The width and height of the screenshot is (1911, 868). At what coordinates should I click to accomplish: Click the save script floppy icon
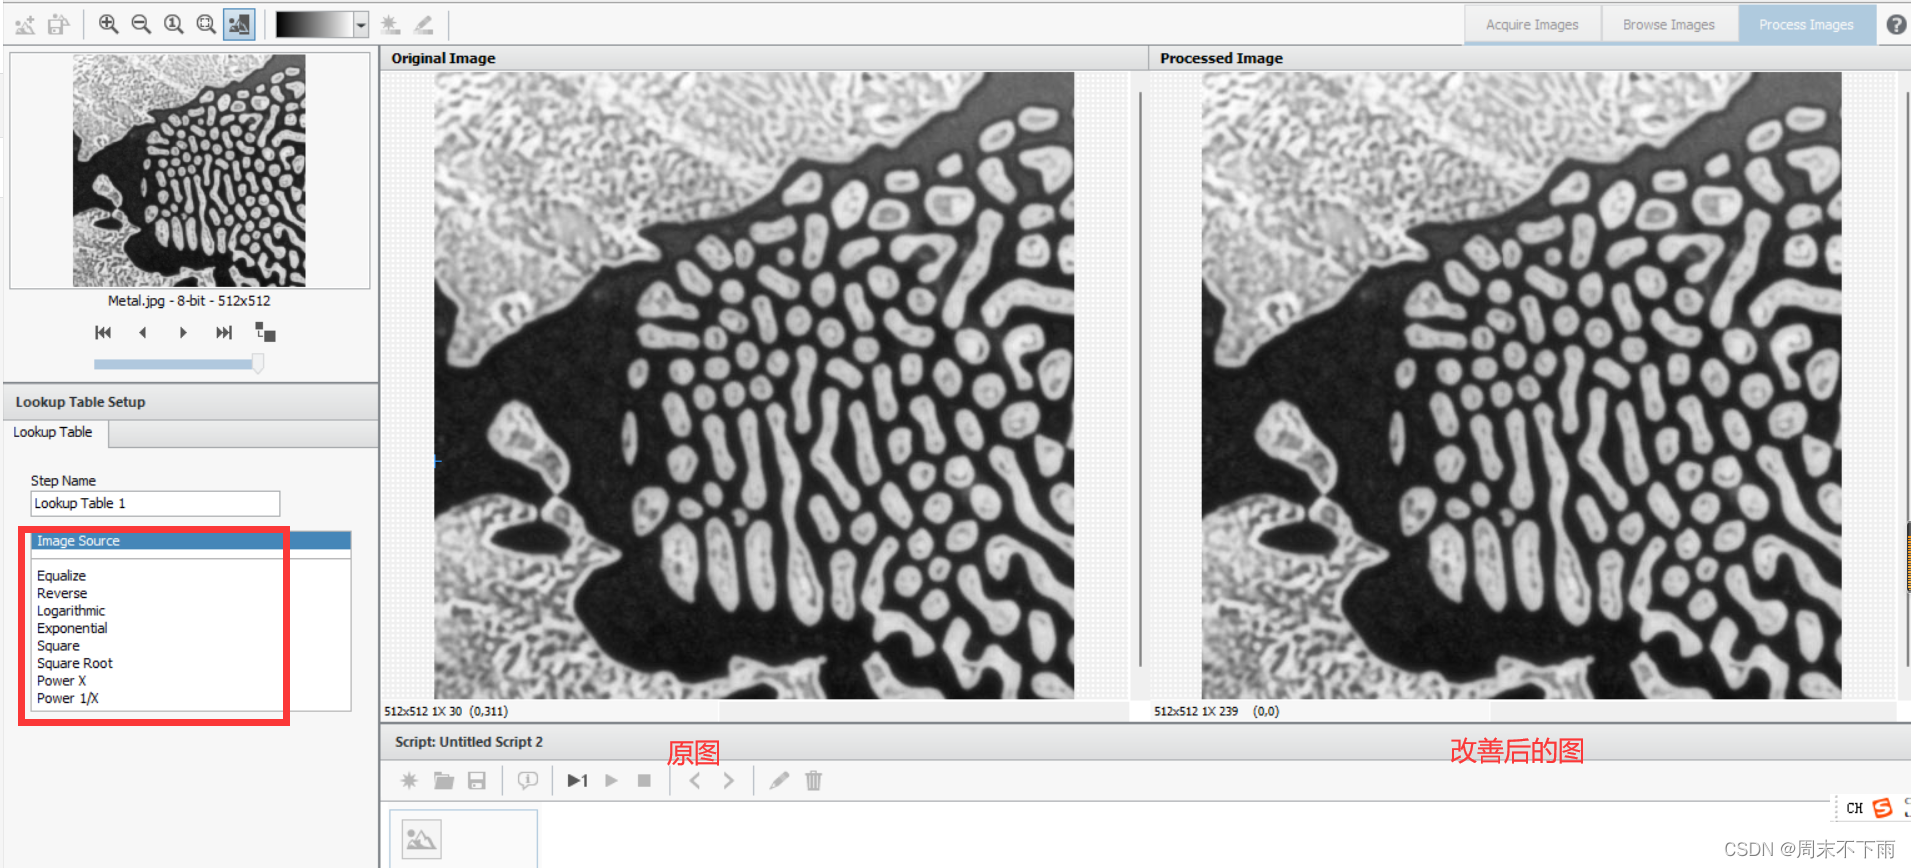477,781
